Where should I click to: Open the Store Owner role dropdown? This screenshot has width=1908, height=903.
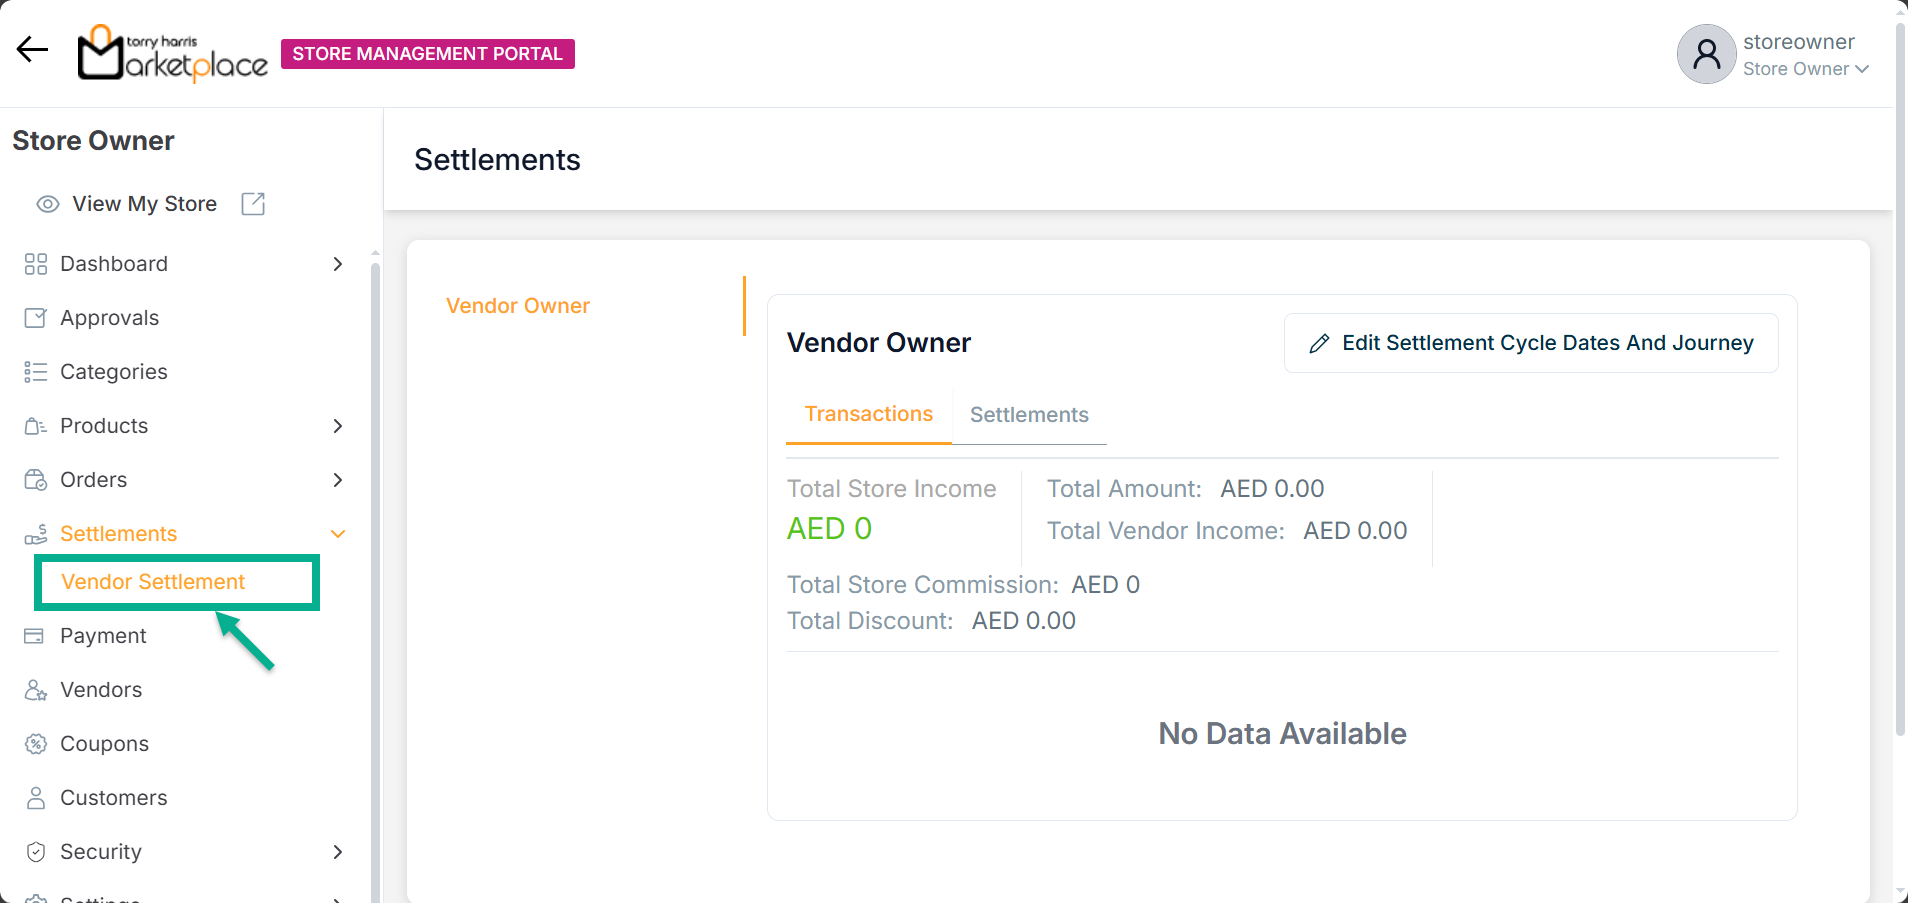tap(1805, 69)
